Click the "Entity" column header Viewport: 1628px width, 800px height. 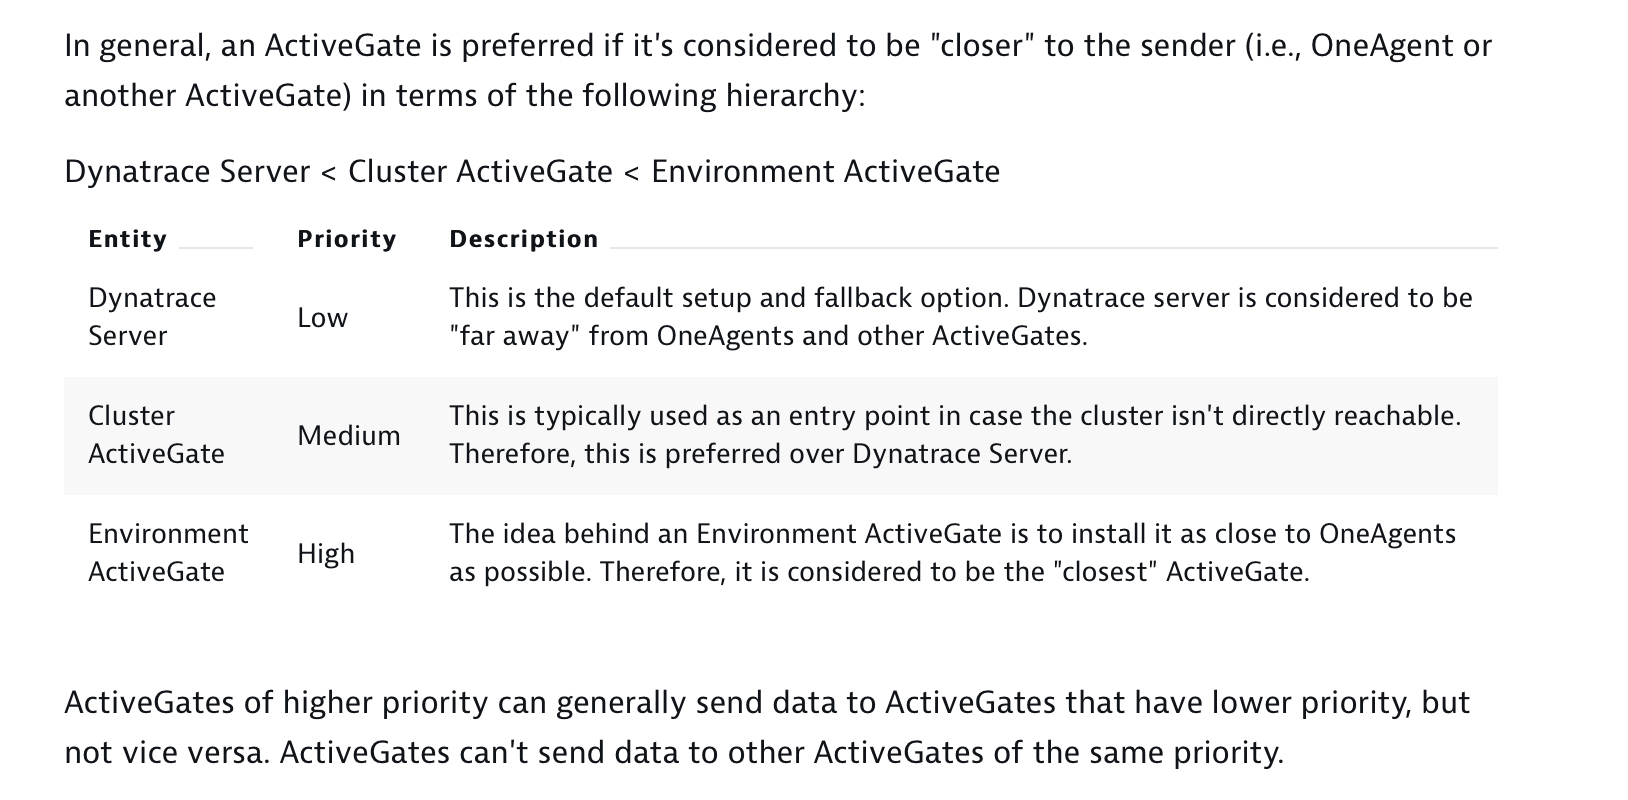(127, 239)
